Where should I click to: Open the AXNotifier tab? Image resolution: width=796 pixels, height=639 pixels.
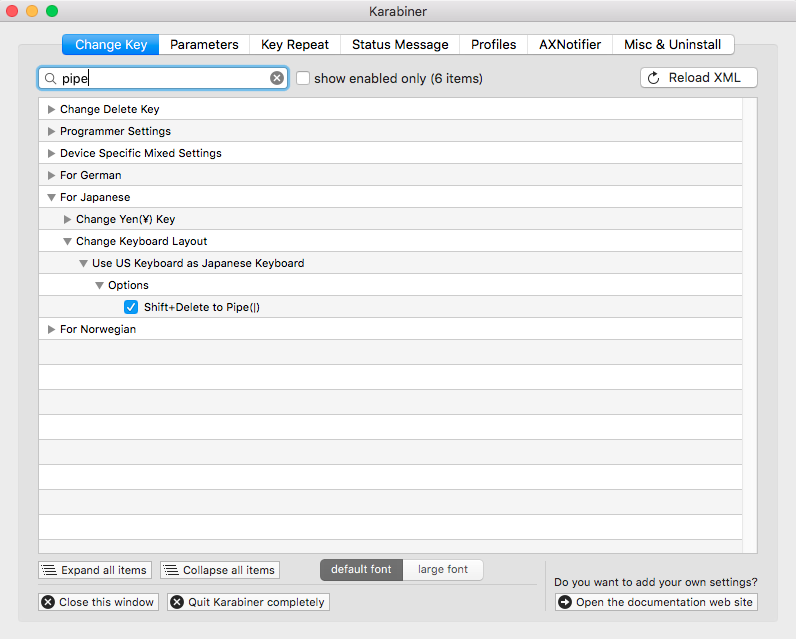pyautogui.click(x=570, y=45)
